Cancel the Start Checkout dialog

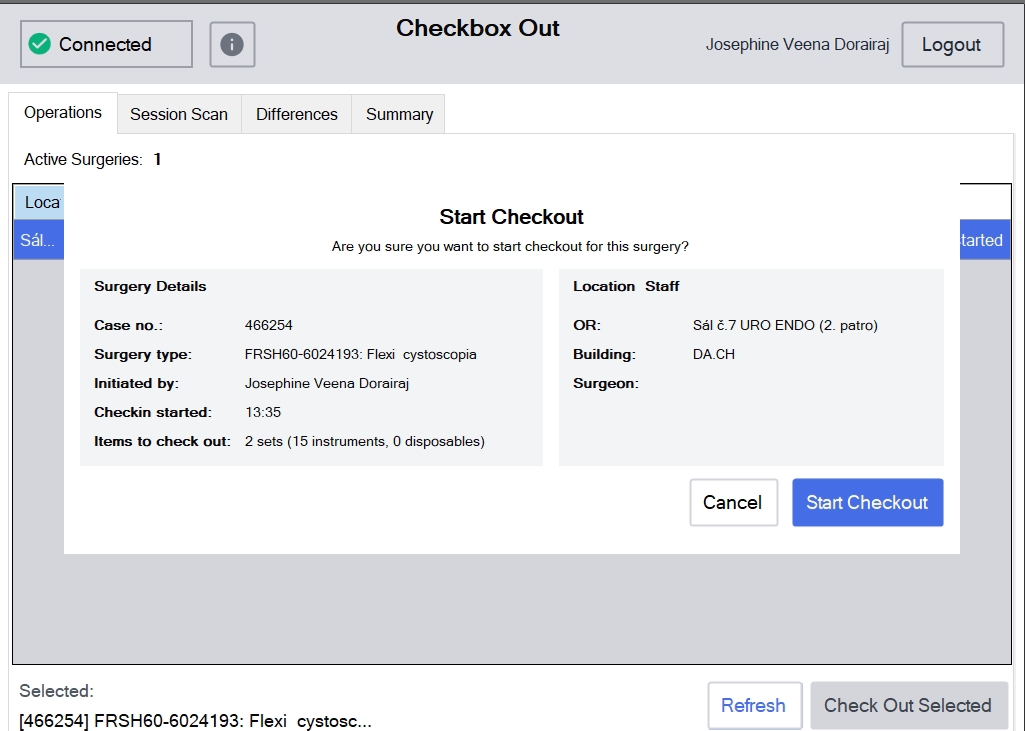click(733, 502)
